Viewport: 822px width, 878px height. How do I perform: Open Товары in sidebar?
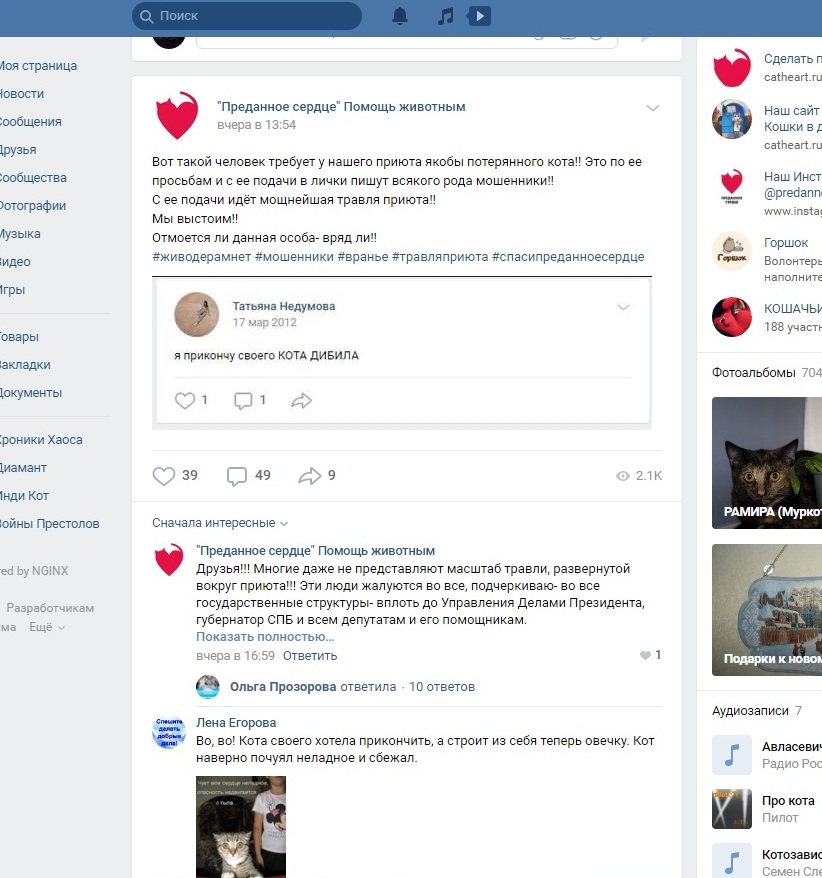[18, 337]
